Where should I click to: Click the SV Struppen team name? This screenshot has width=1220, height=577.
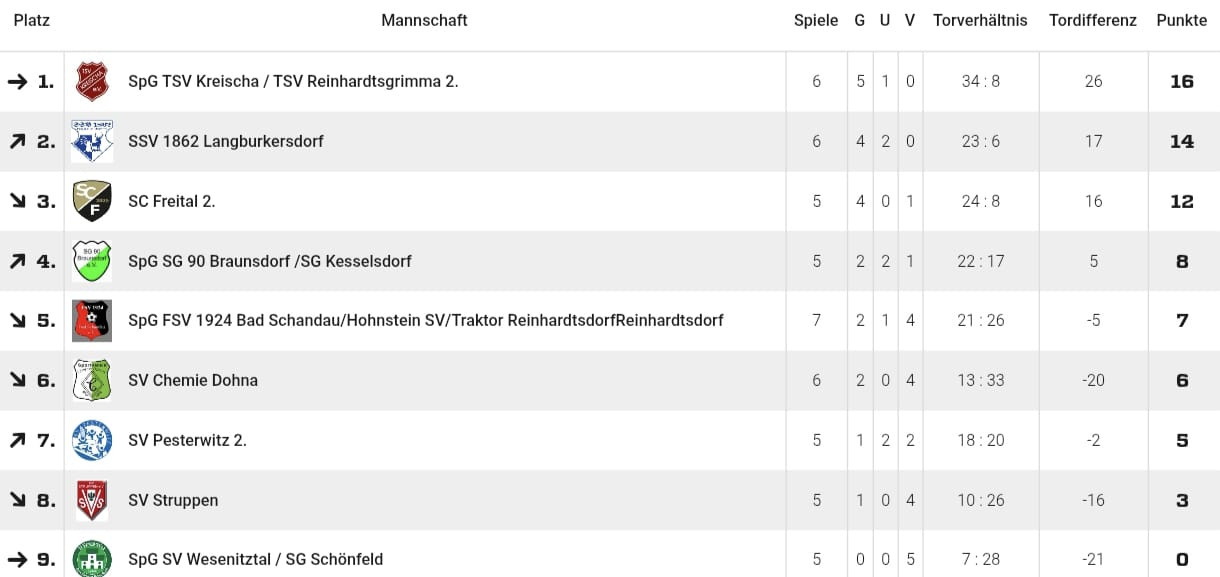pos(173,500)
